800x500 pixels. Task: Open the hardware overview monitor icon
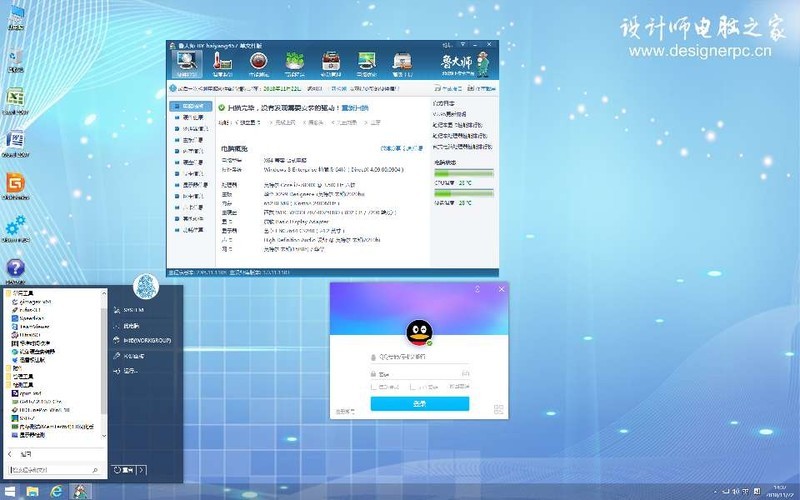tap(187, 64)
